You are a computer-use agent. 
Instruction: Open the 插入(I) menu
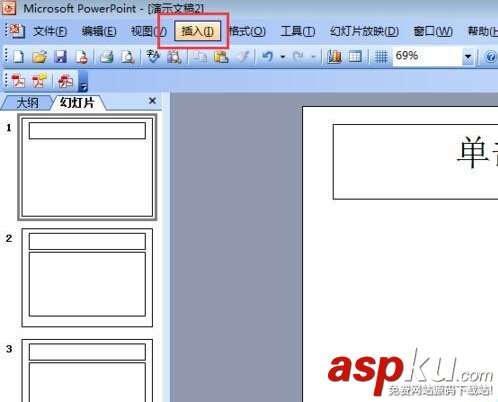point(198,31)
